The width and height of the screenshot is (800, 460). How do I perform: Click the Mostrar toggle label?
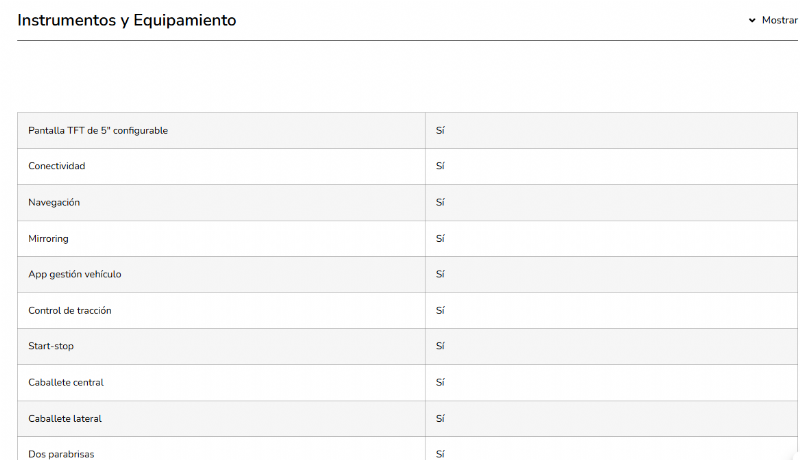(x=779, y=20)
